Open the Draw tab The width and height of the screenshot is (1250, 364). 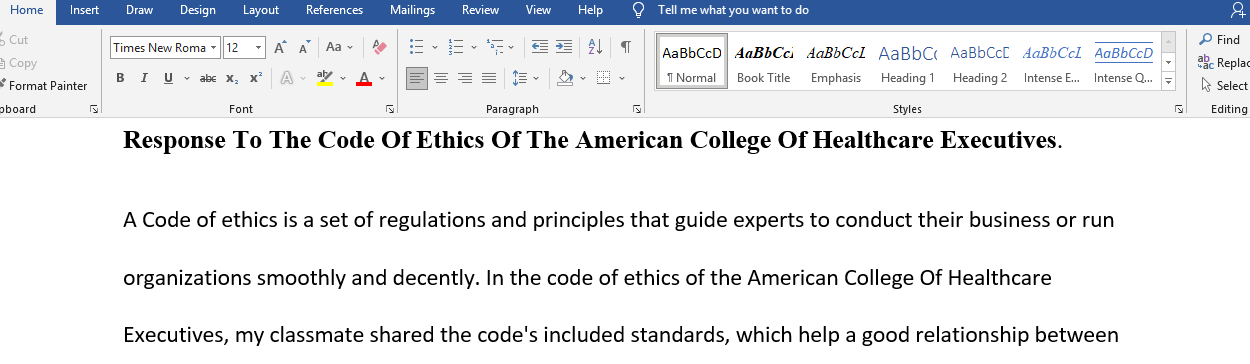tap(139, 10)
